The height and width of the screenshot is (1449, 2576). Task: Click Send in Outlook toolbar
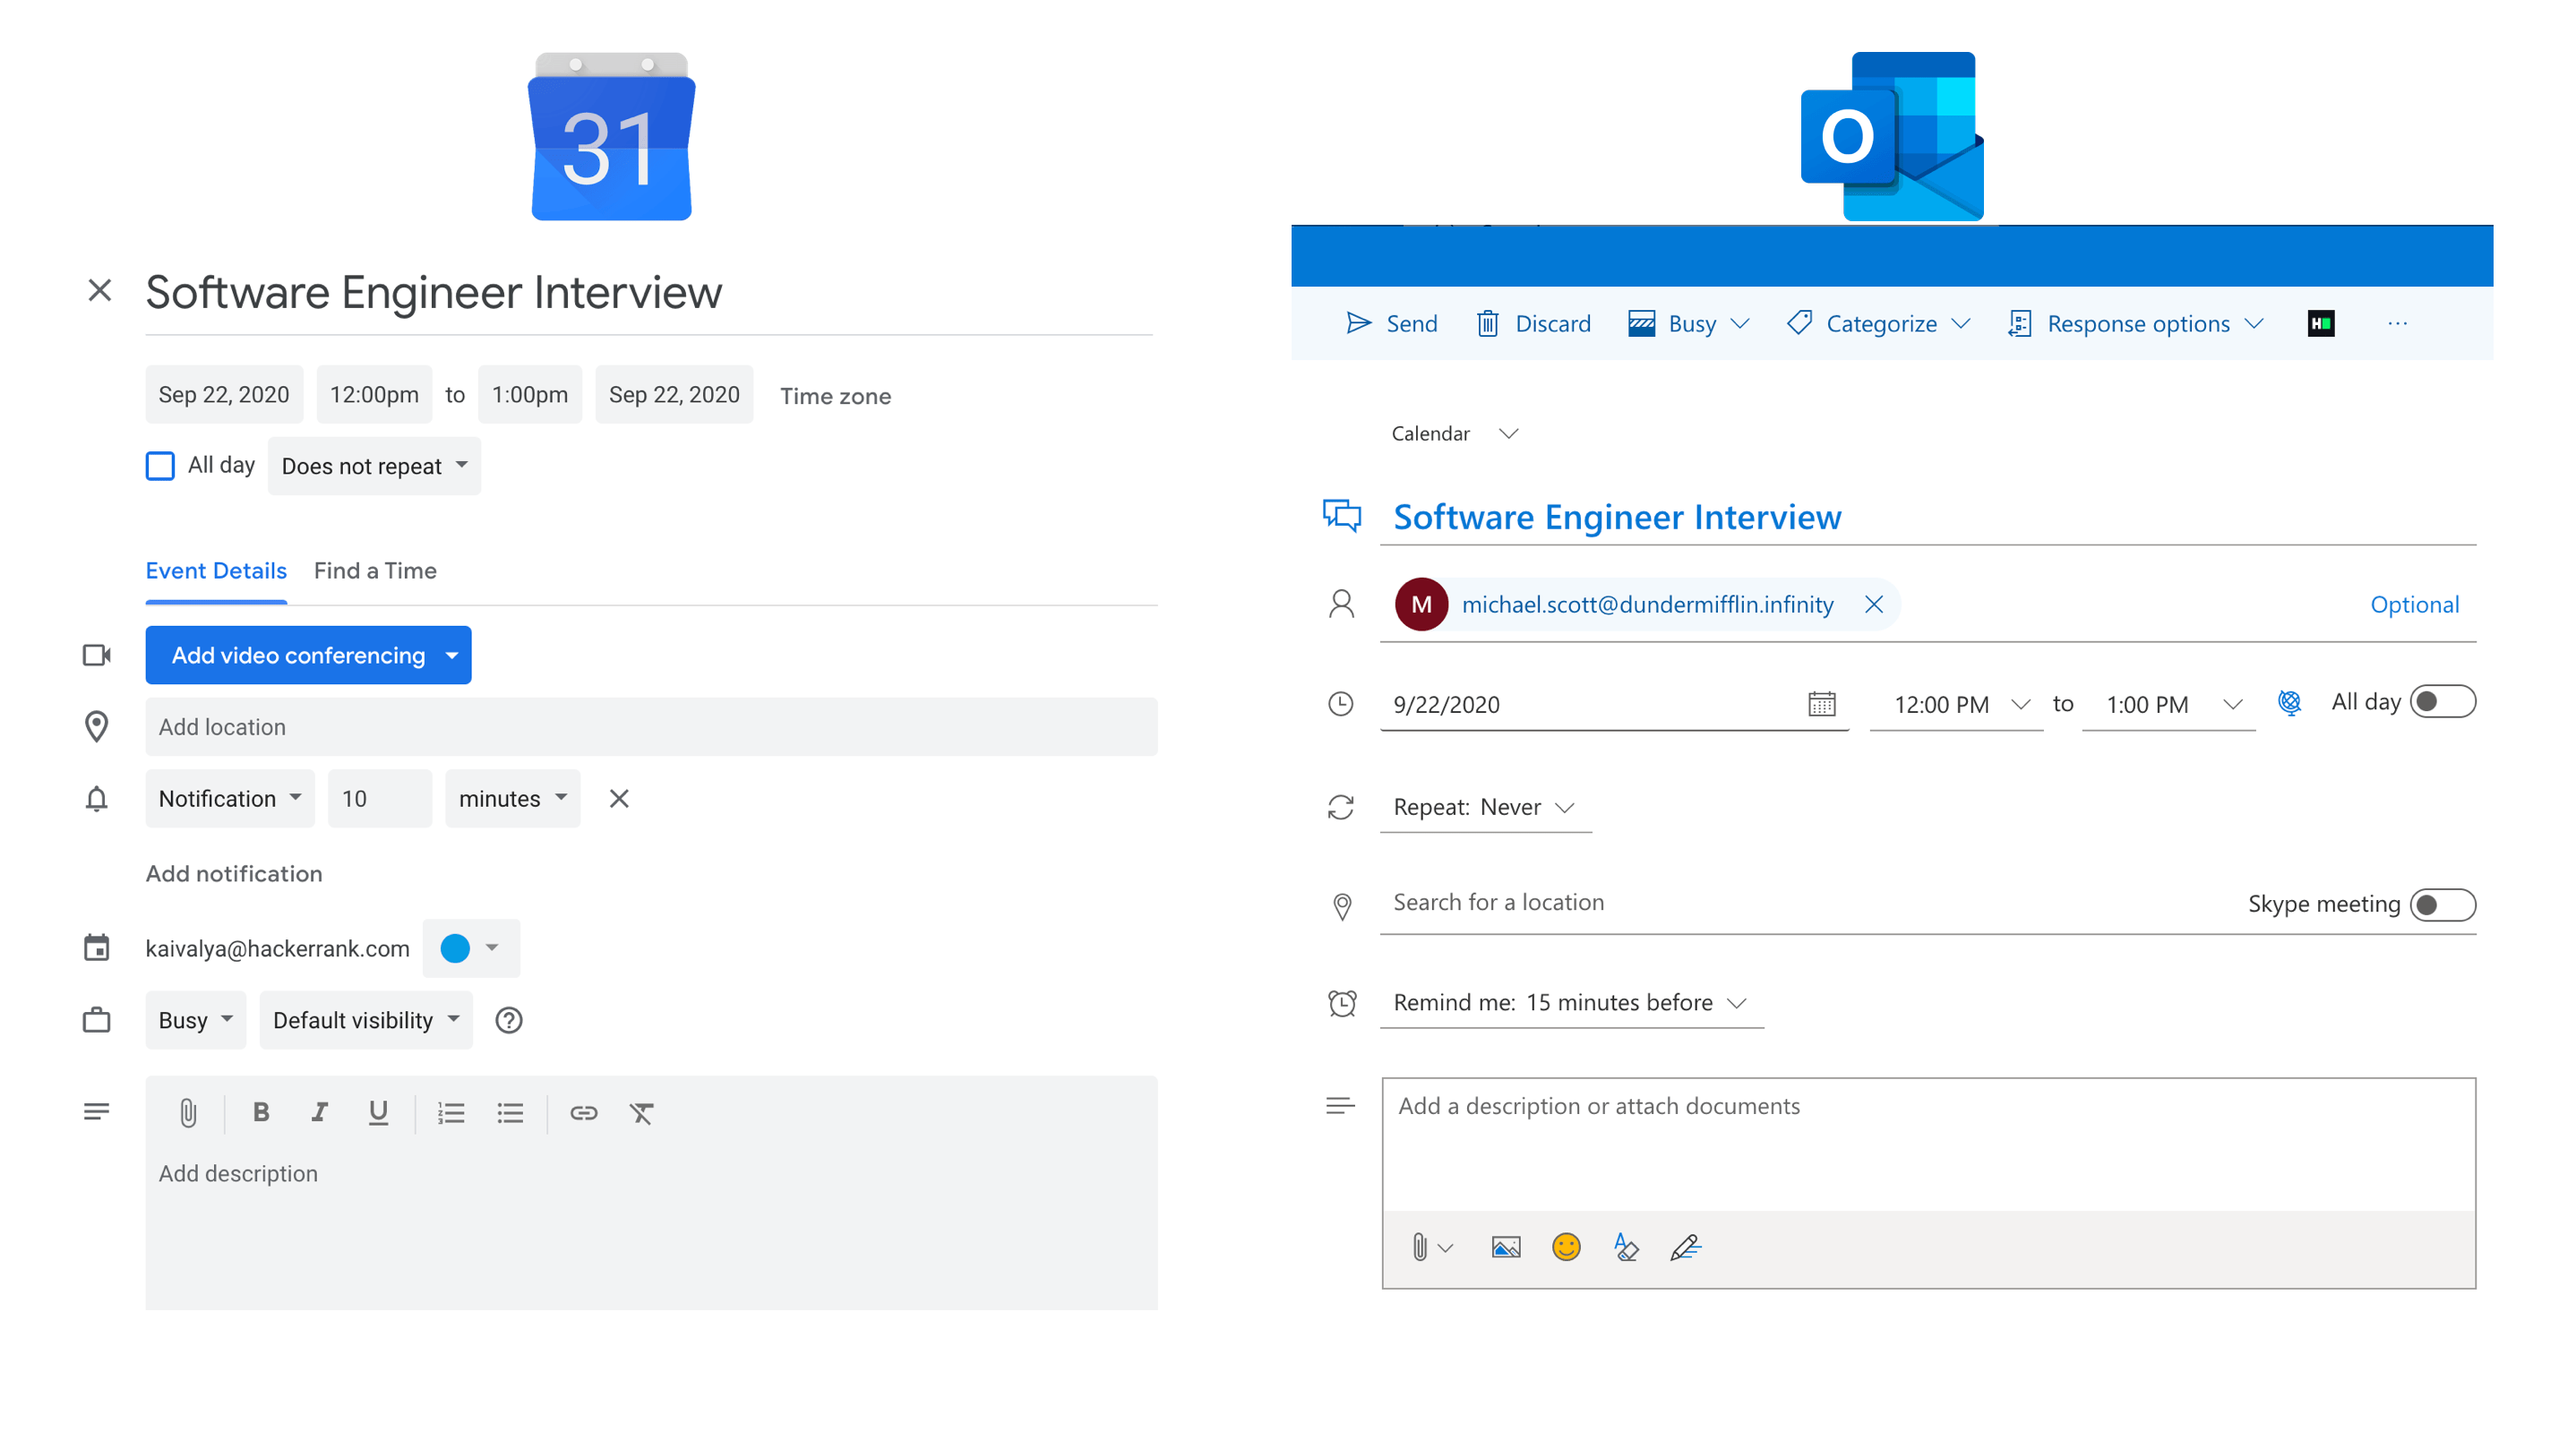pyautogui.click(x=1391, y=323)
